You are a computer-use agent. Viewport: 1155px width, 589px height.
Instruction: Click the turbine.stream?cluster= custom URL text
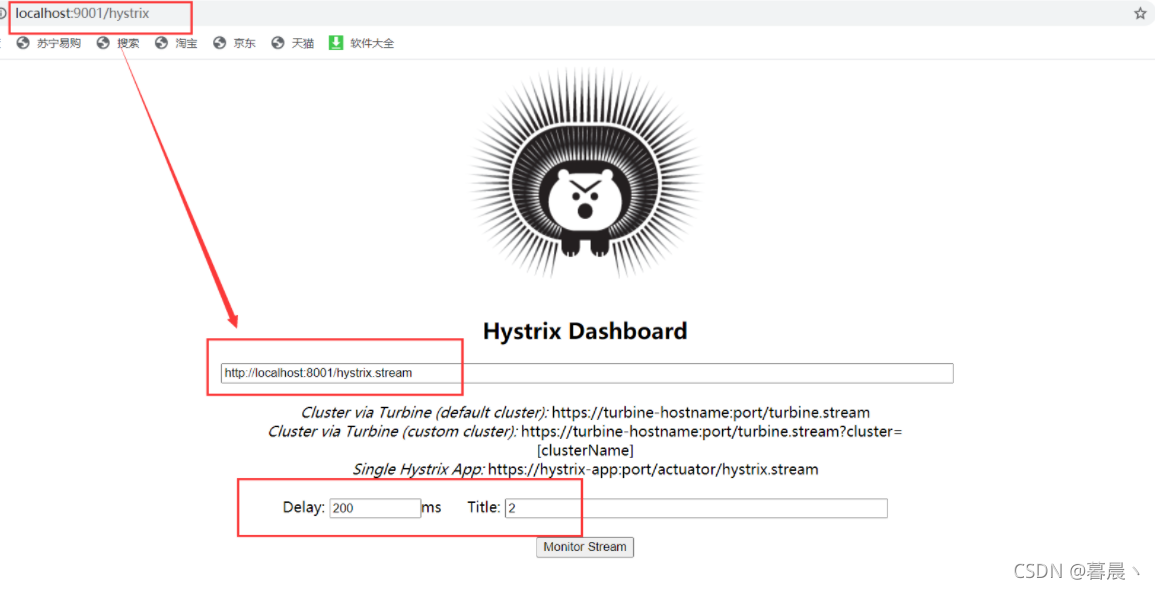[x=711, y=440]
